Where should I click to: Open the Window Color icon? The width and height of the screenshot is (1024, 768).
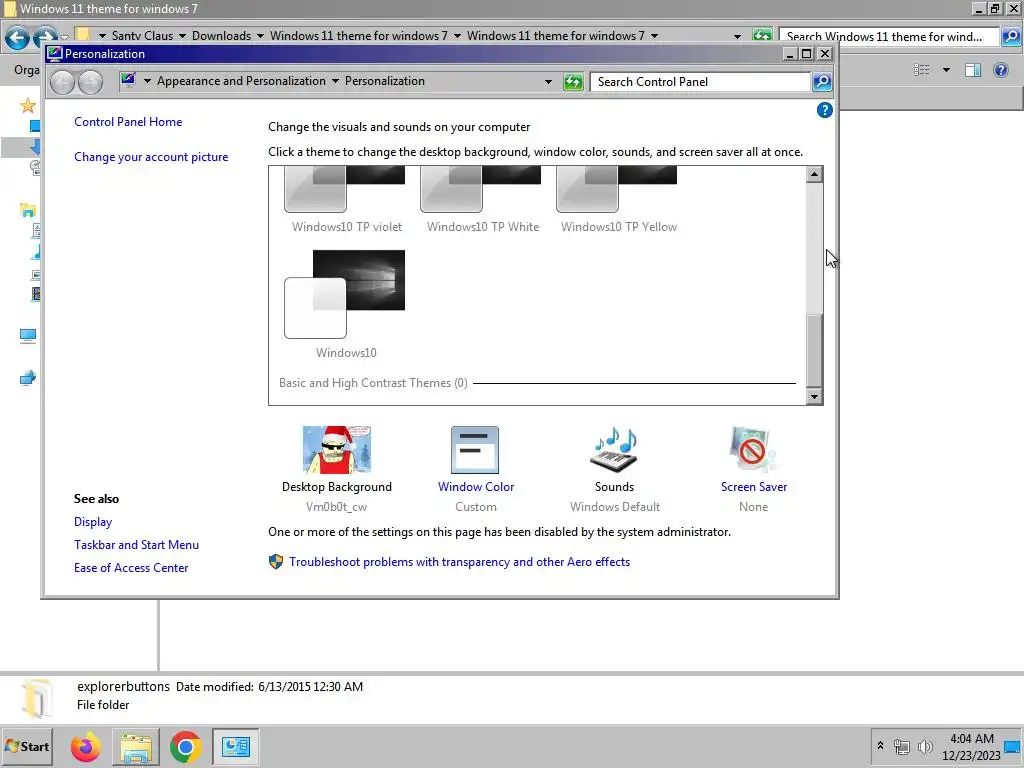click(x=475, y=450)
